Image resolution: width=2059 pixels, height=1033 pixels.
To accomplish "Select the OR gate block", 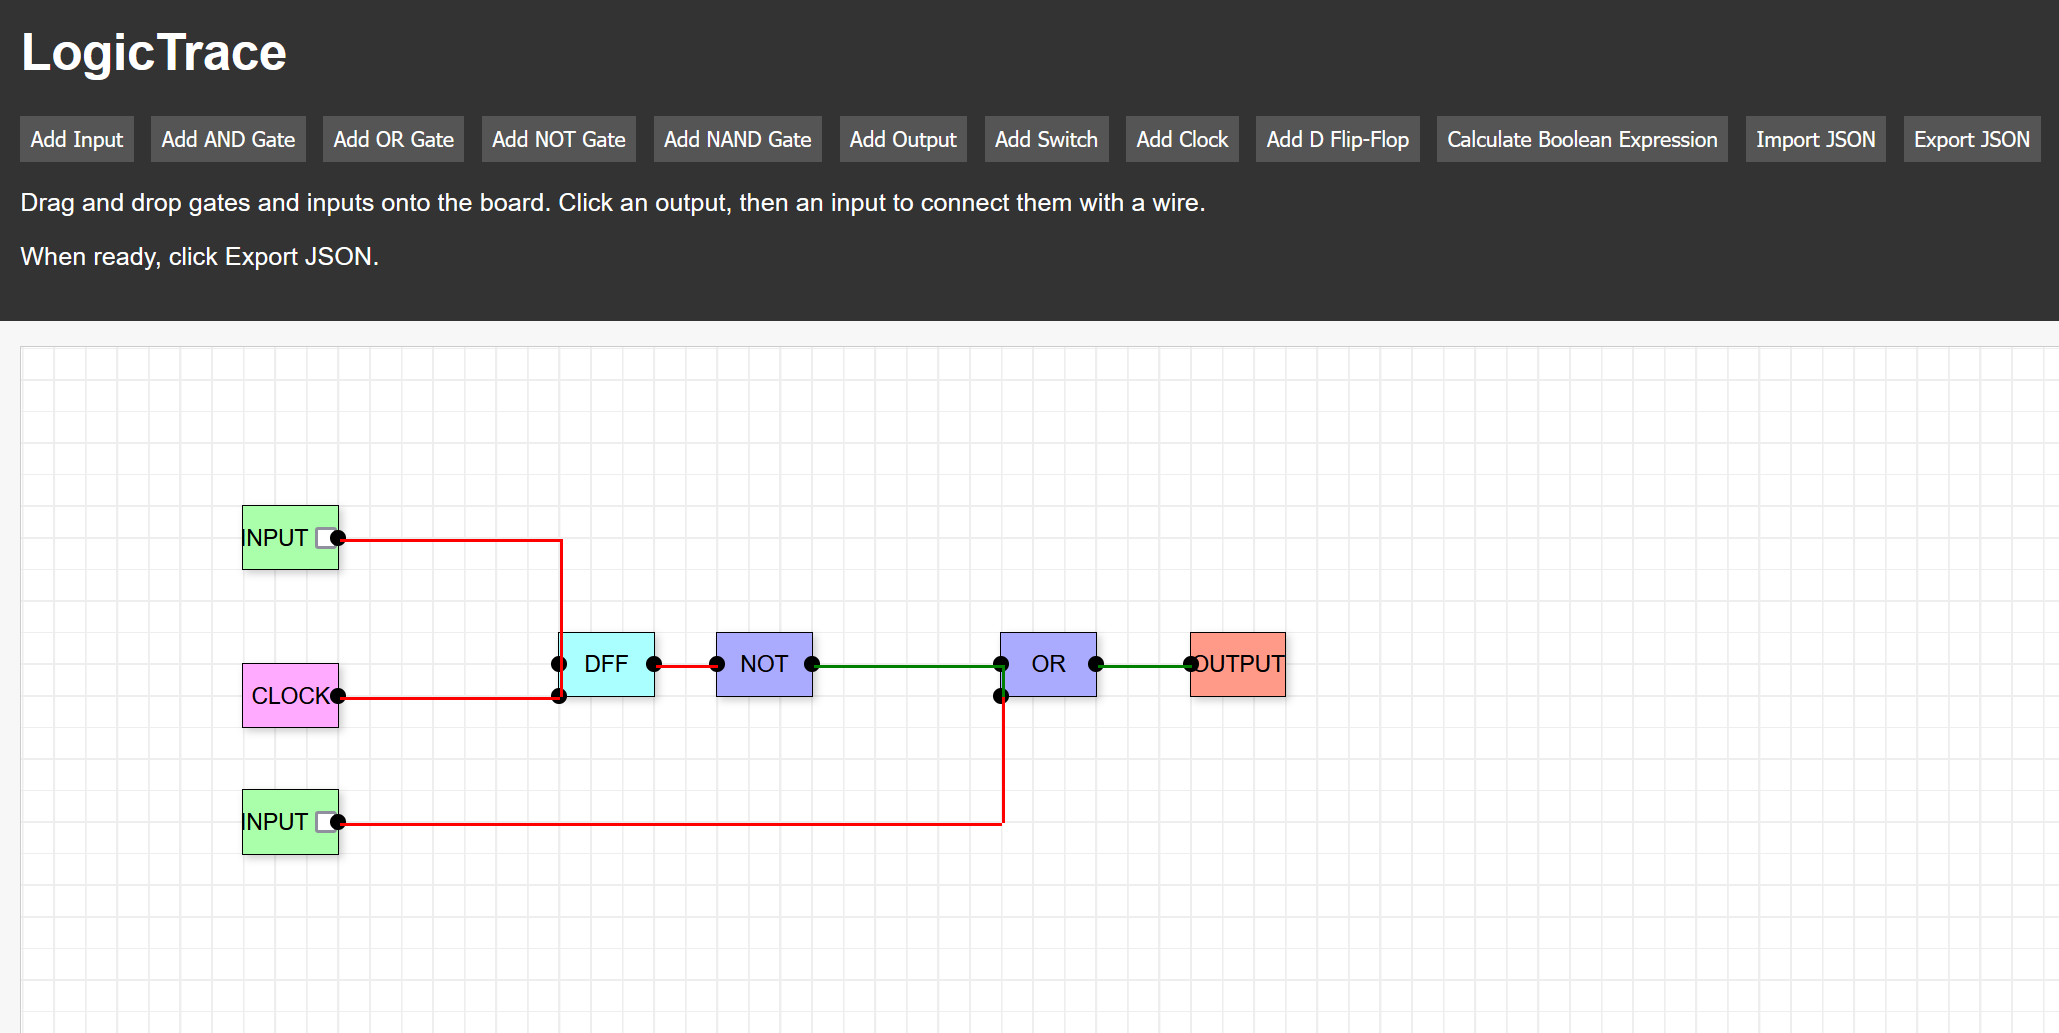I will [1048, 664].
